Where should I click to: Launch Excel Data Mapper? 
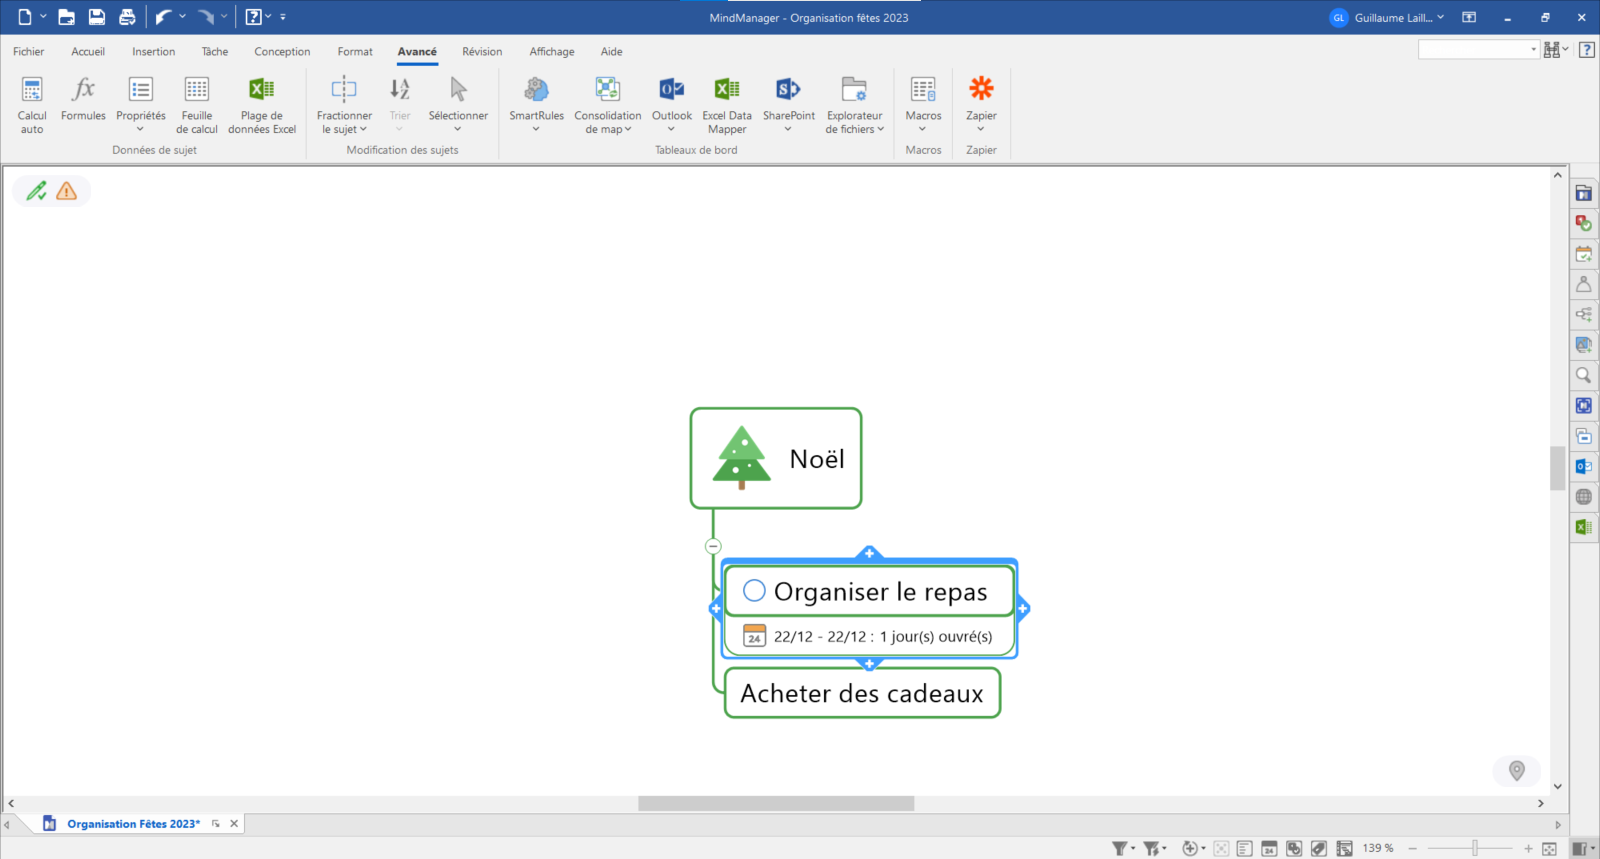tap(727, 91)
